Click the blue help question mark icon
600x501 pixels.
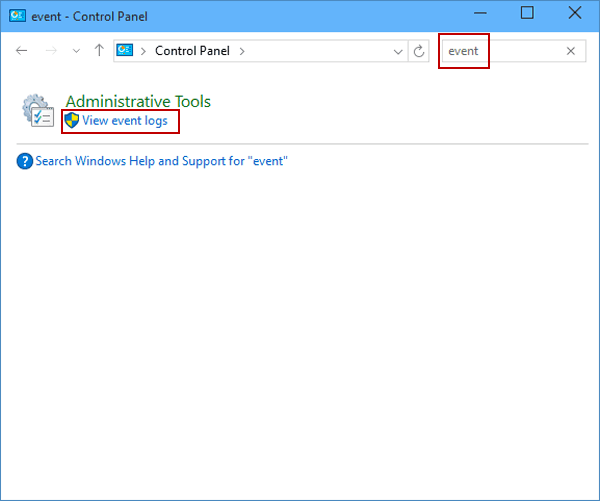coord(24,161)
